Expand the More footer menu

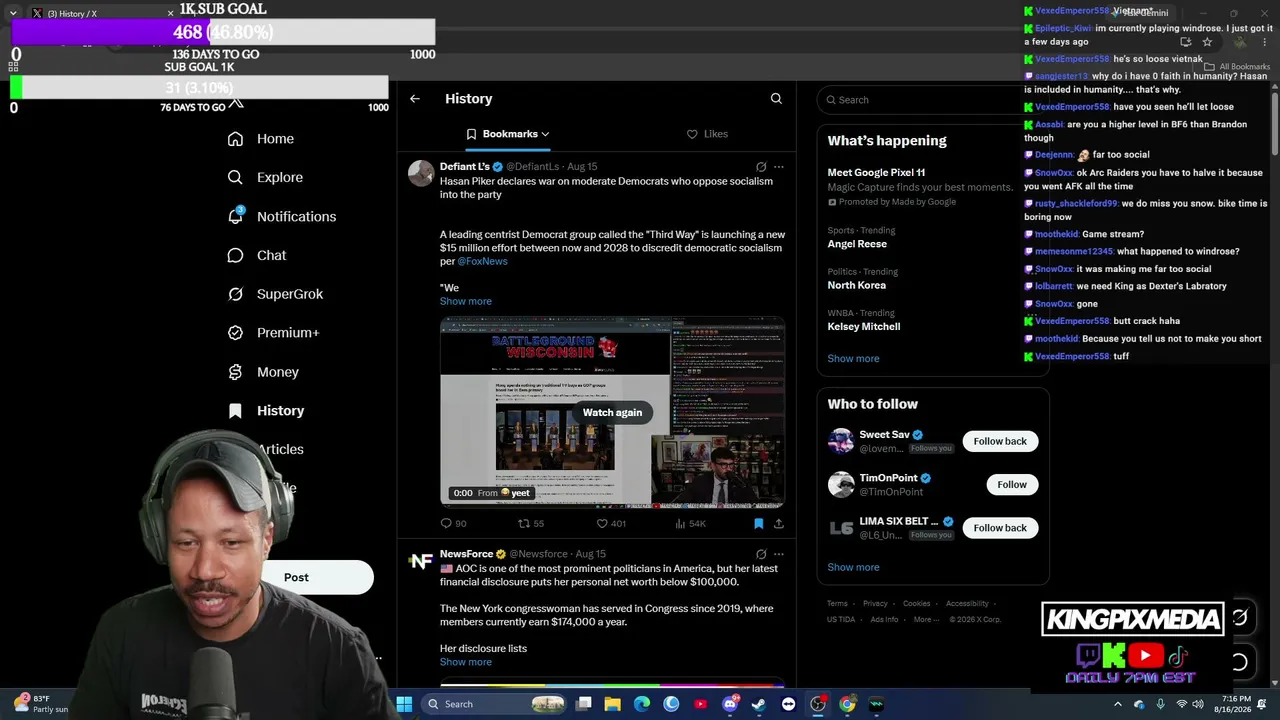926,619
